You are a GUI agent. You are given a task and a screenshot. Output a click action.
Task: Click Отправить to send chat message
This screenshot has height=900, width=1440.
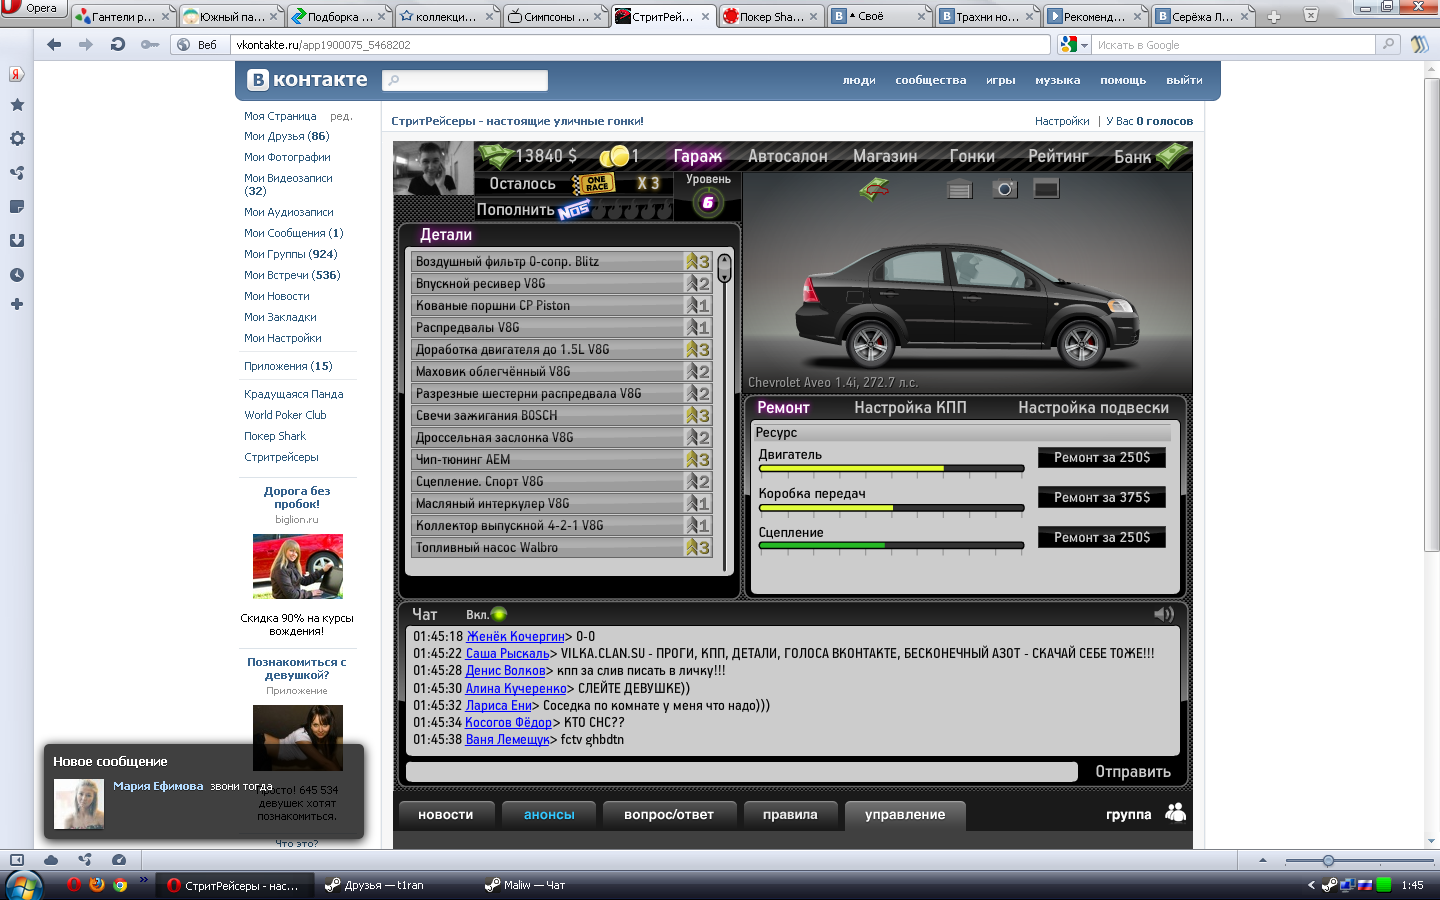pyautogui.click(x=1133, y=772)
